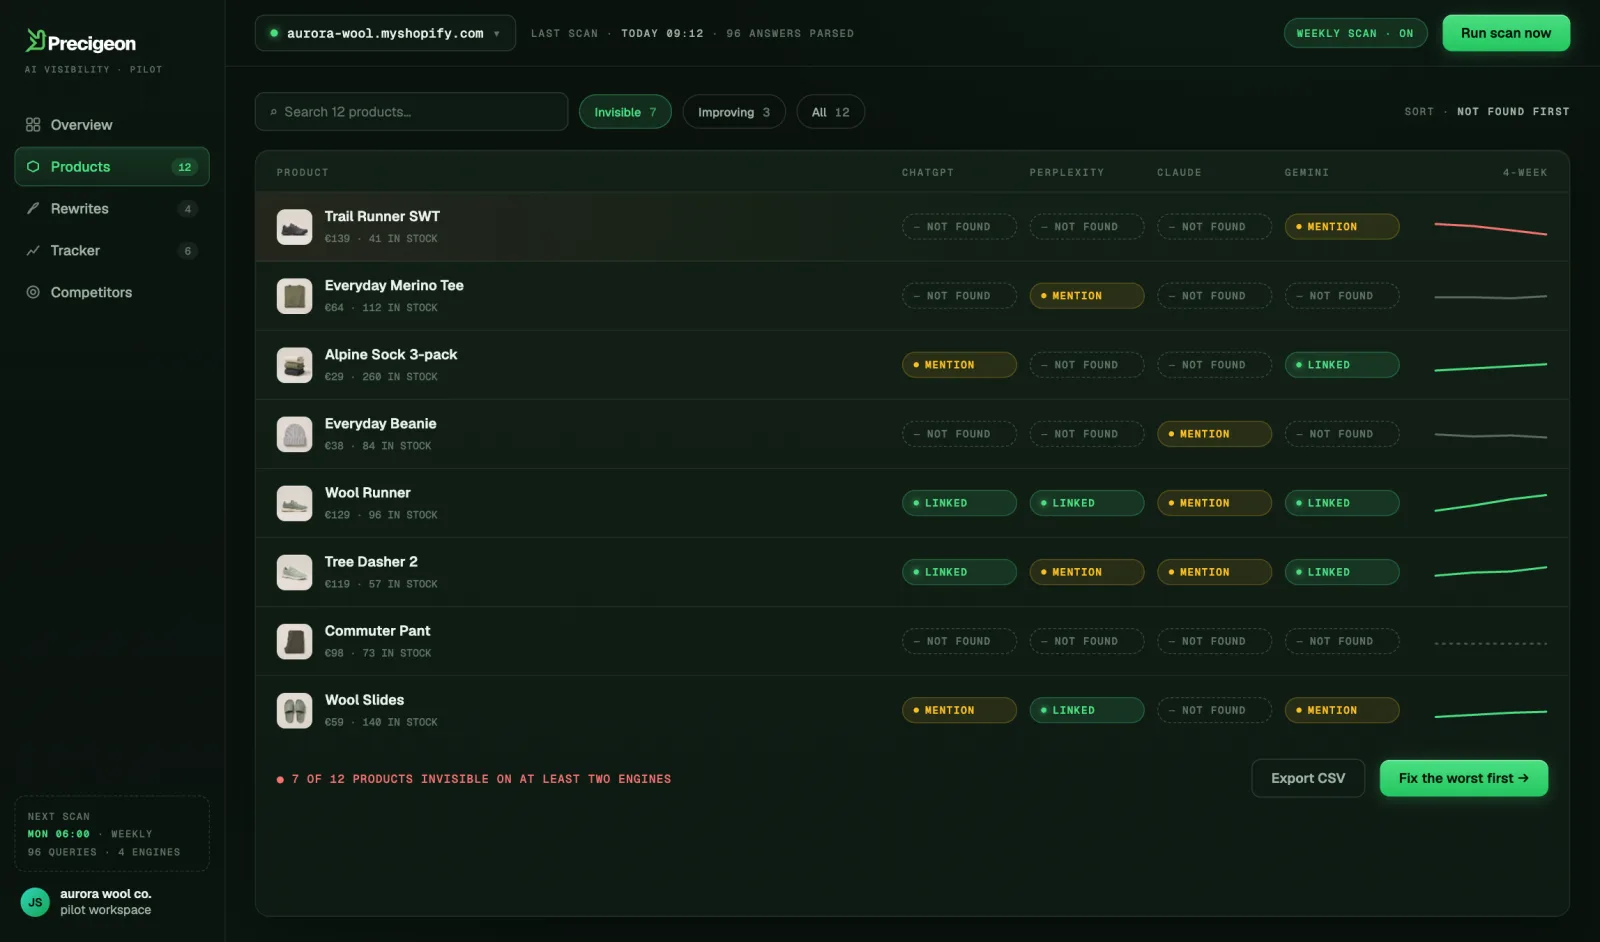Open Commuter Pant product thumbnail
1600x942 pixels.
tap(294, 641)
